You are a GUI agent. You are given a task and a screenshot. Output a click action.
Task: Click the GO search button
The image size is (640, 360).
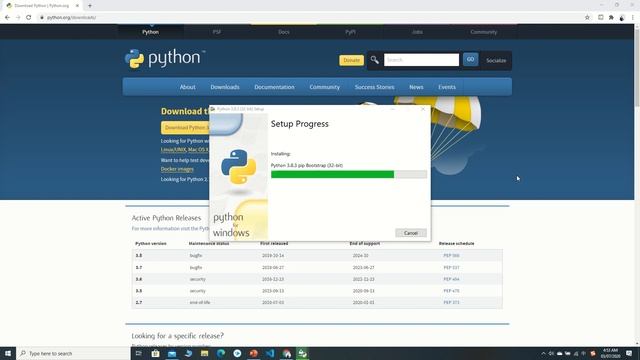(471, 60)
